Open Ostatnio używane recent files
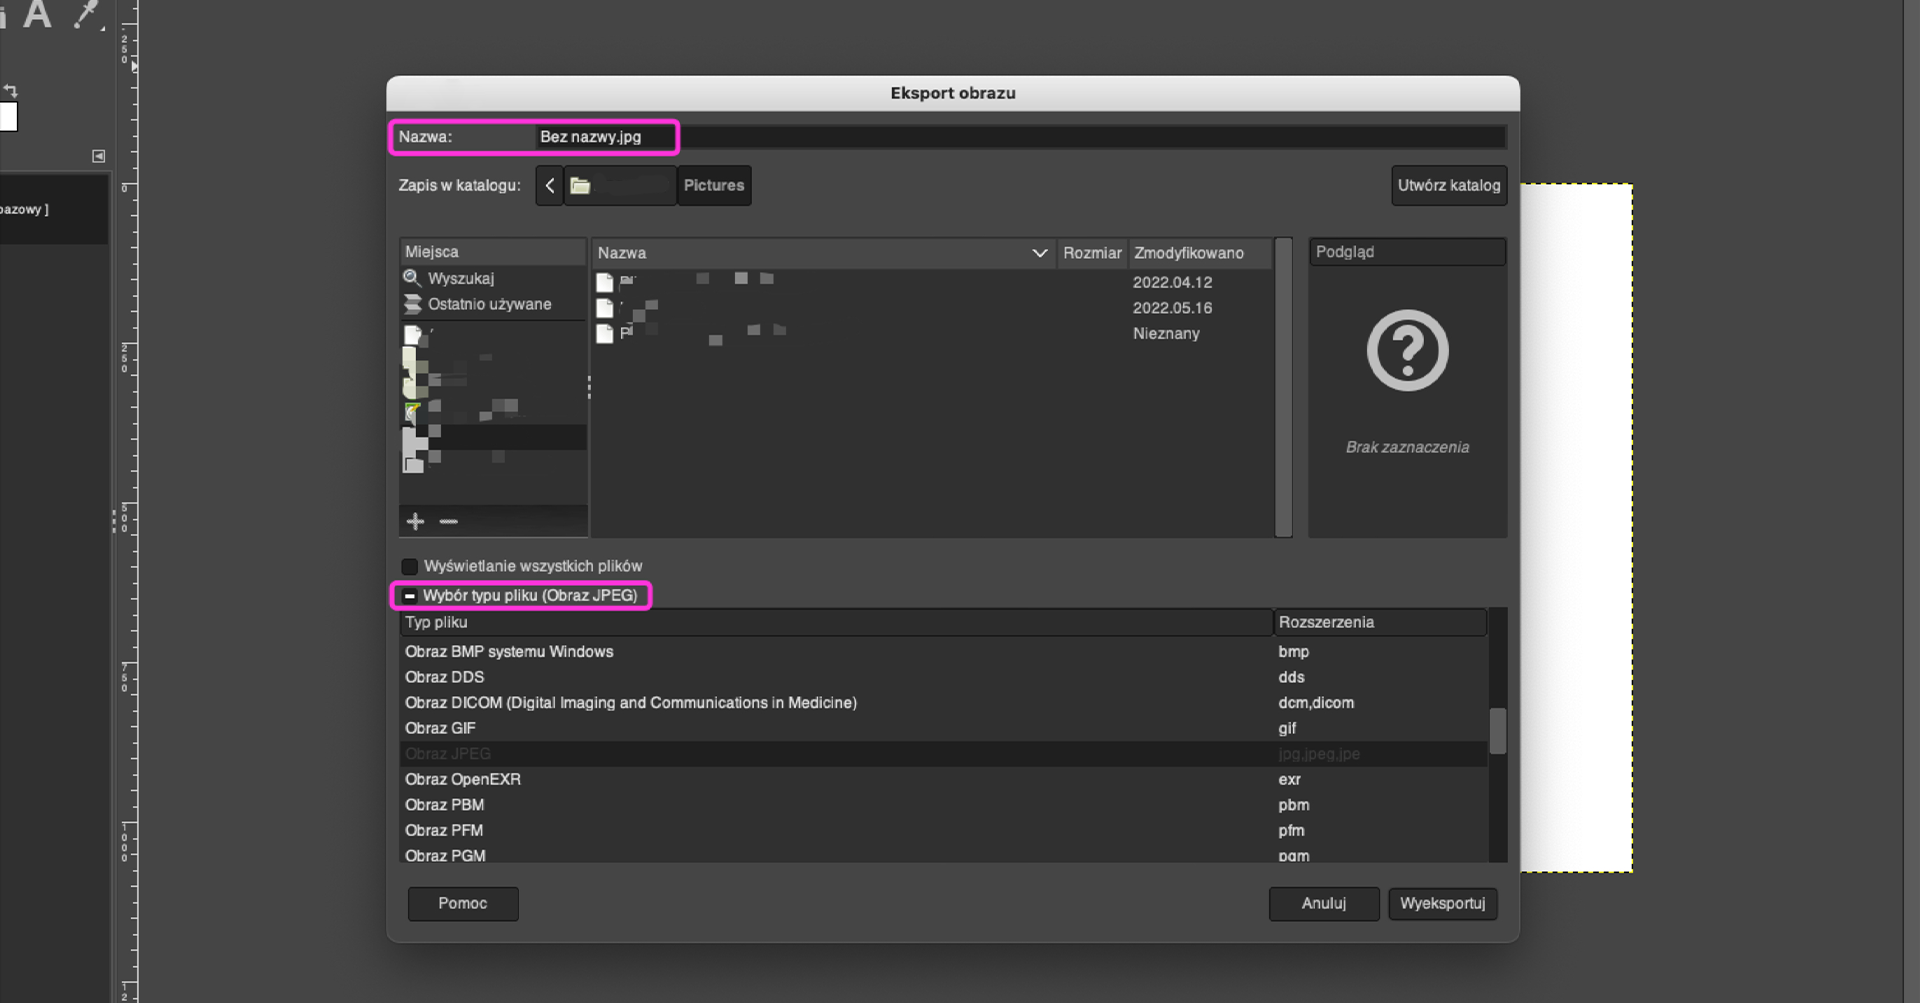Image resolution: width=1920 pixels, height=1003 pixels. (489, 304)
